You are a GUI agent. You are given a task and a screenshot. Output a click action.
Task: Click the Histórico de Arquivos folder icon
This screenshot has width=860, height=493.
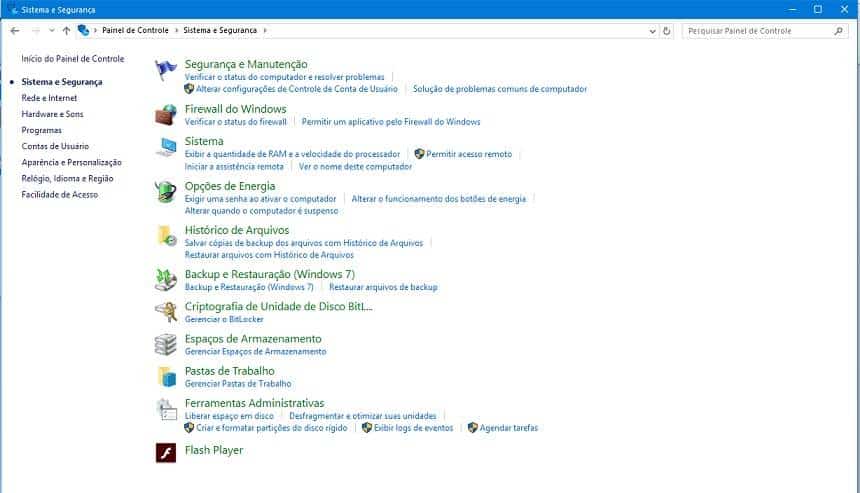[166, 236]
